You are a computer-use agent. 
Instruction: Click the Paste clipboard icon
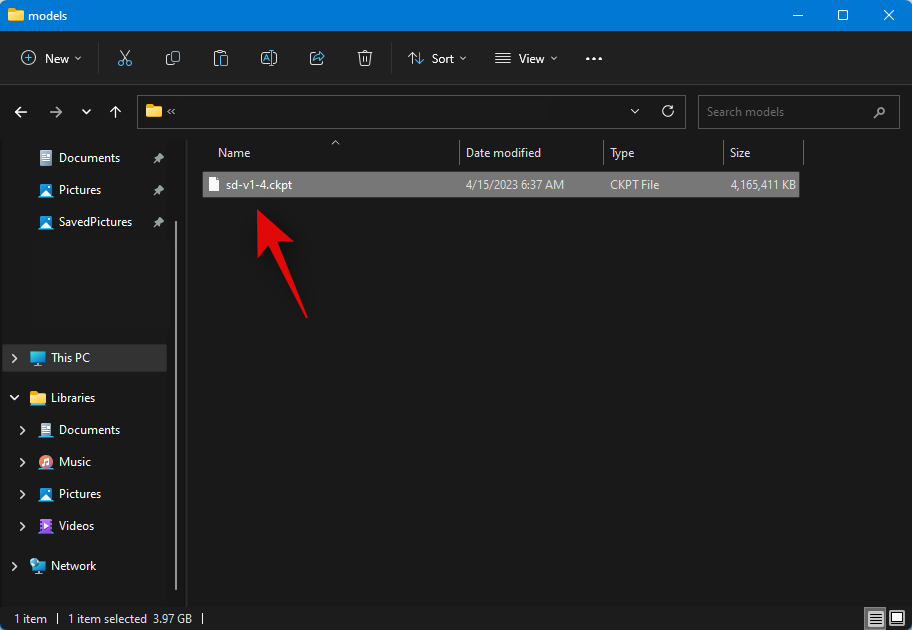click(221, 59)
